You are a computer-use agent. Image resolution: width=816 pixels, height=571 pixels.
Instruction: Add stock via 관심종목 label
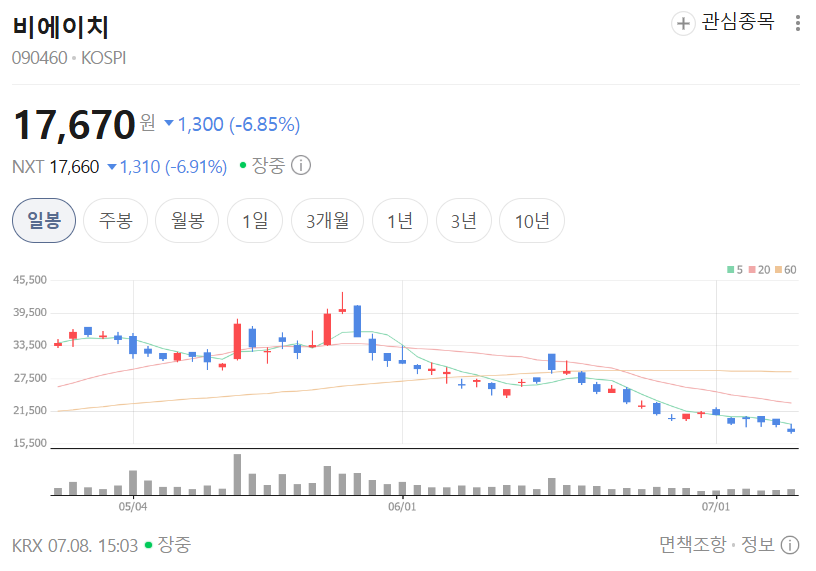coord(737,22)
